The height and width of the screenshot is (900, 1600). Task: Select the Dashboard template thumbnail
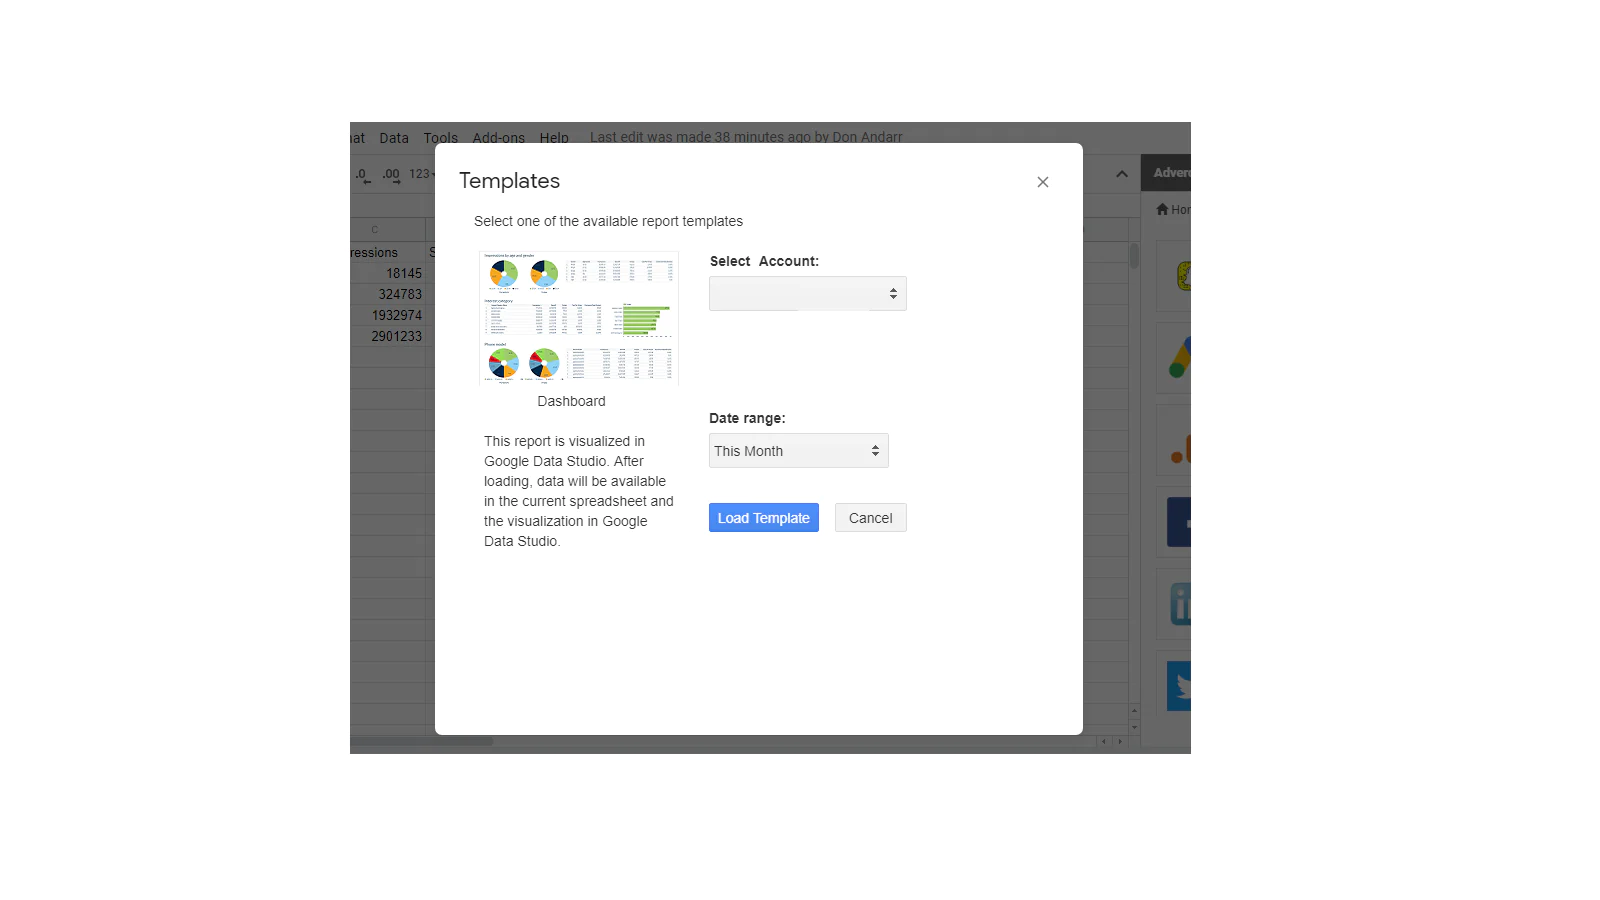(579, 318)
